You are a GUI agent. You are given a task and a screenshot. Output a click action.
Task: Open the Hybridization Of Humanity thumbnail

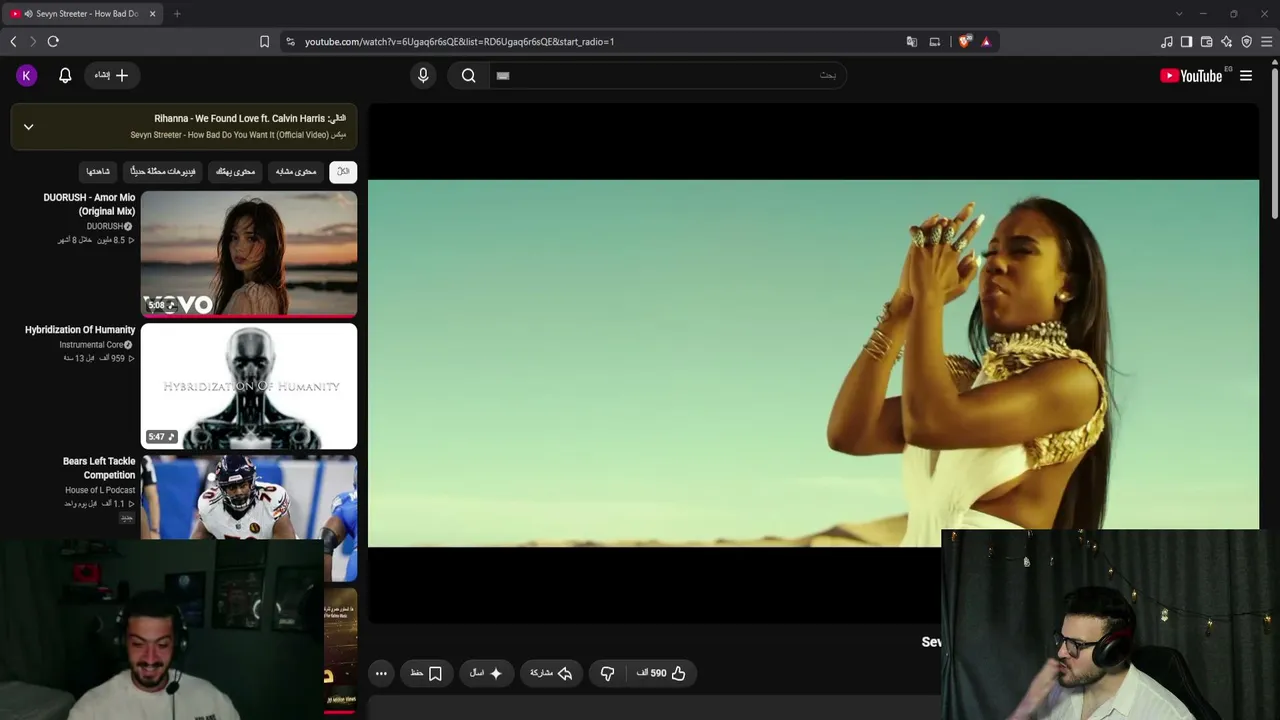(249, 386)
